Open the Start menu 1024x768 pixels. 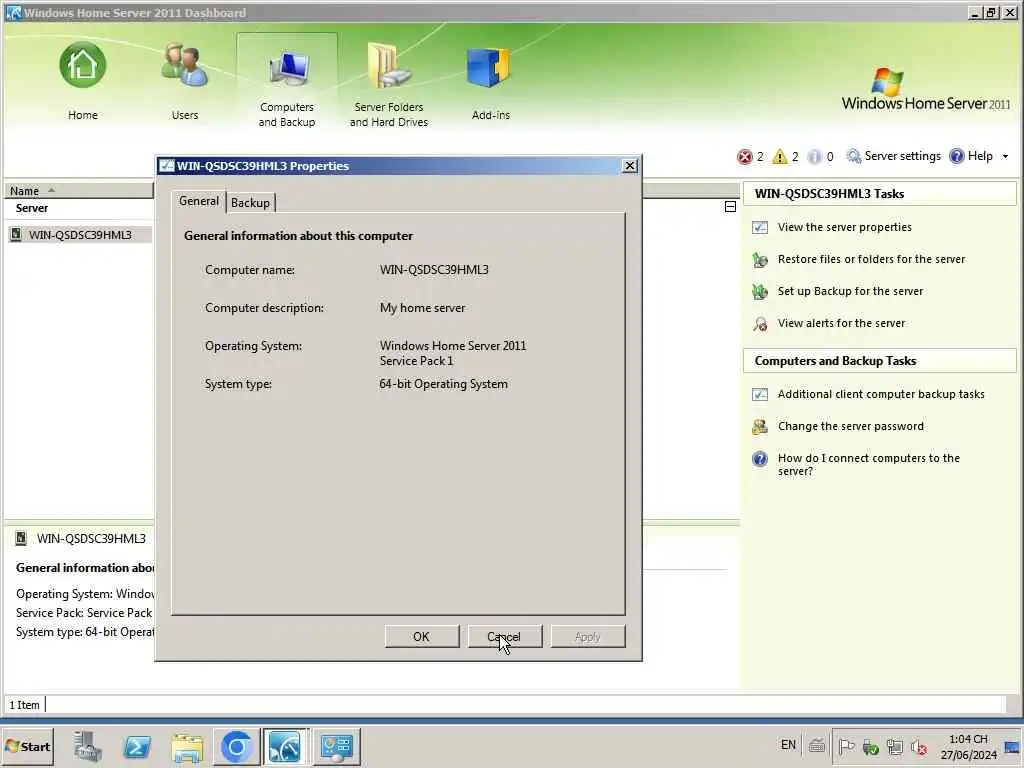27,746
